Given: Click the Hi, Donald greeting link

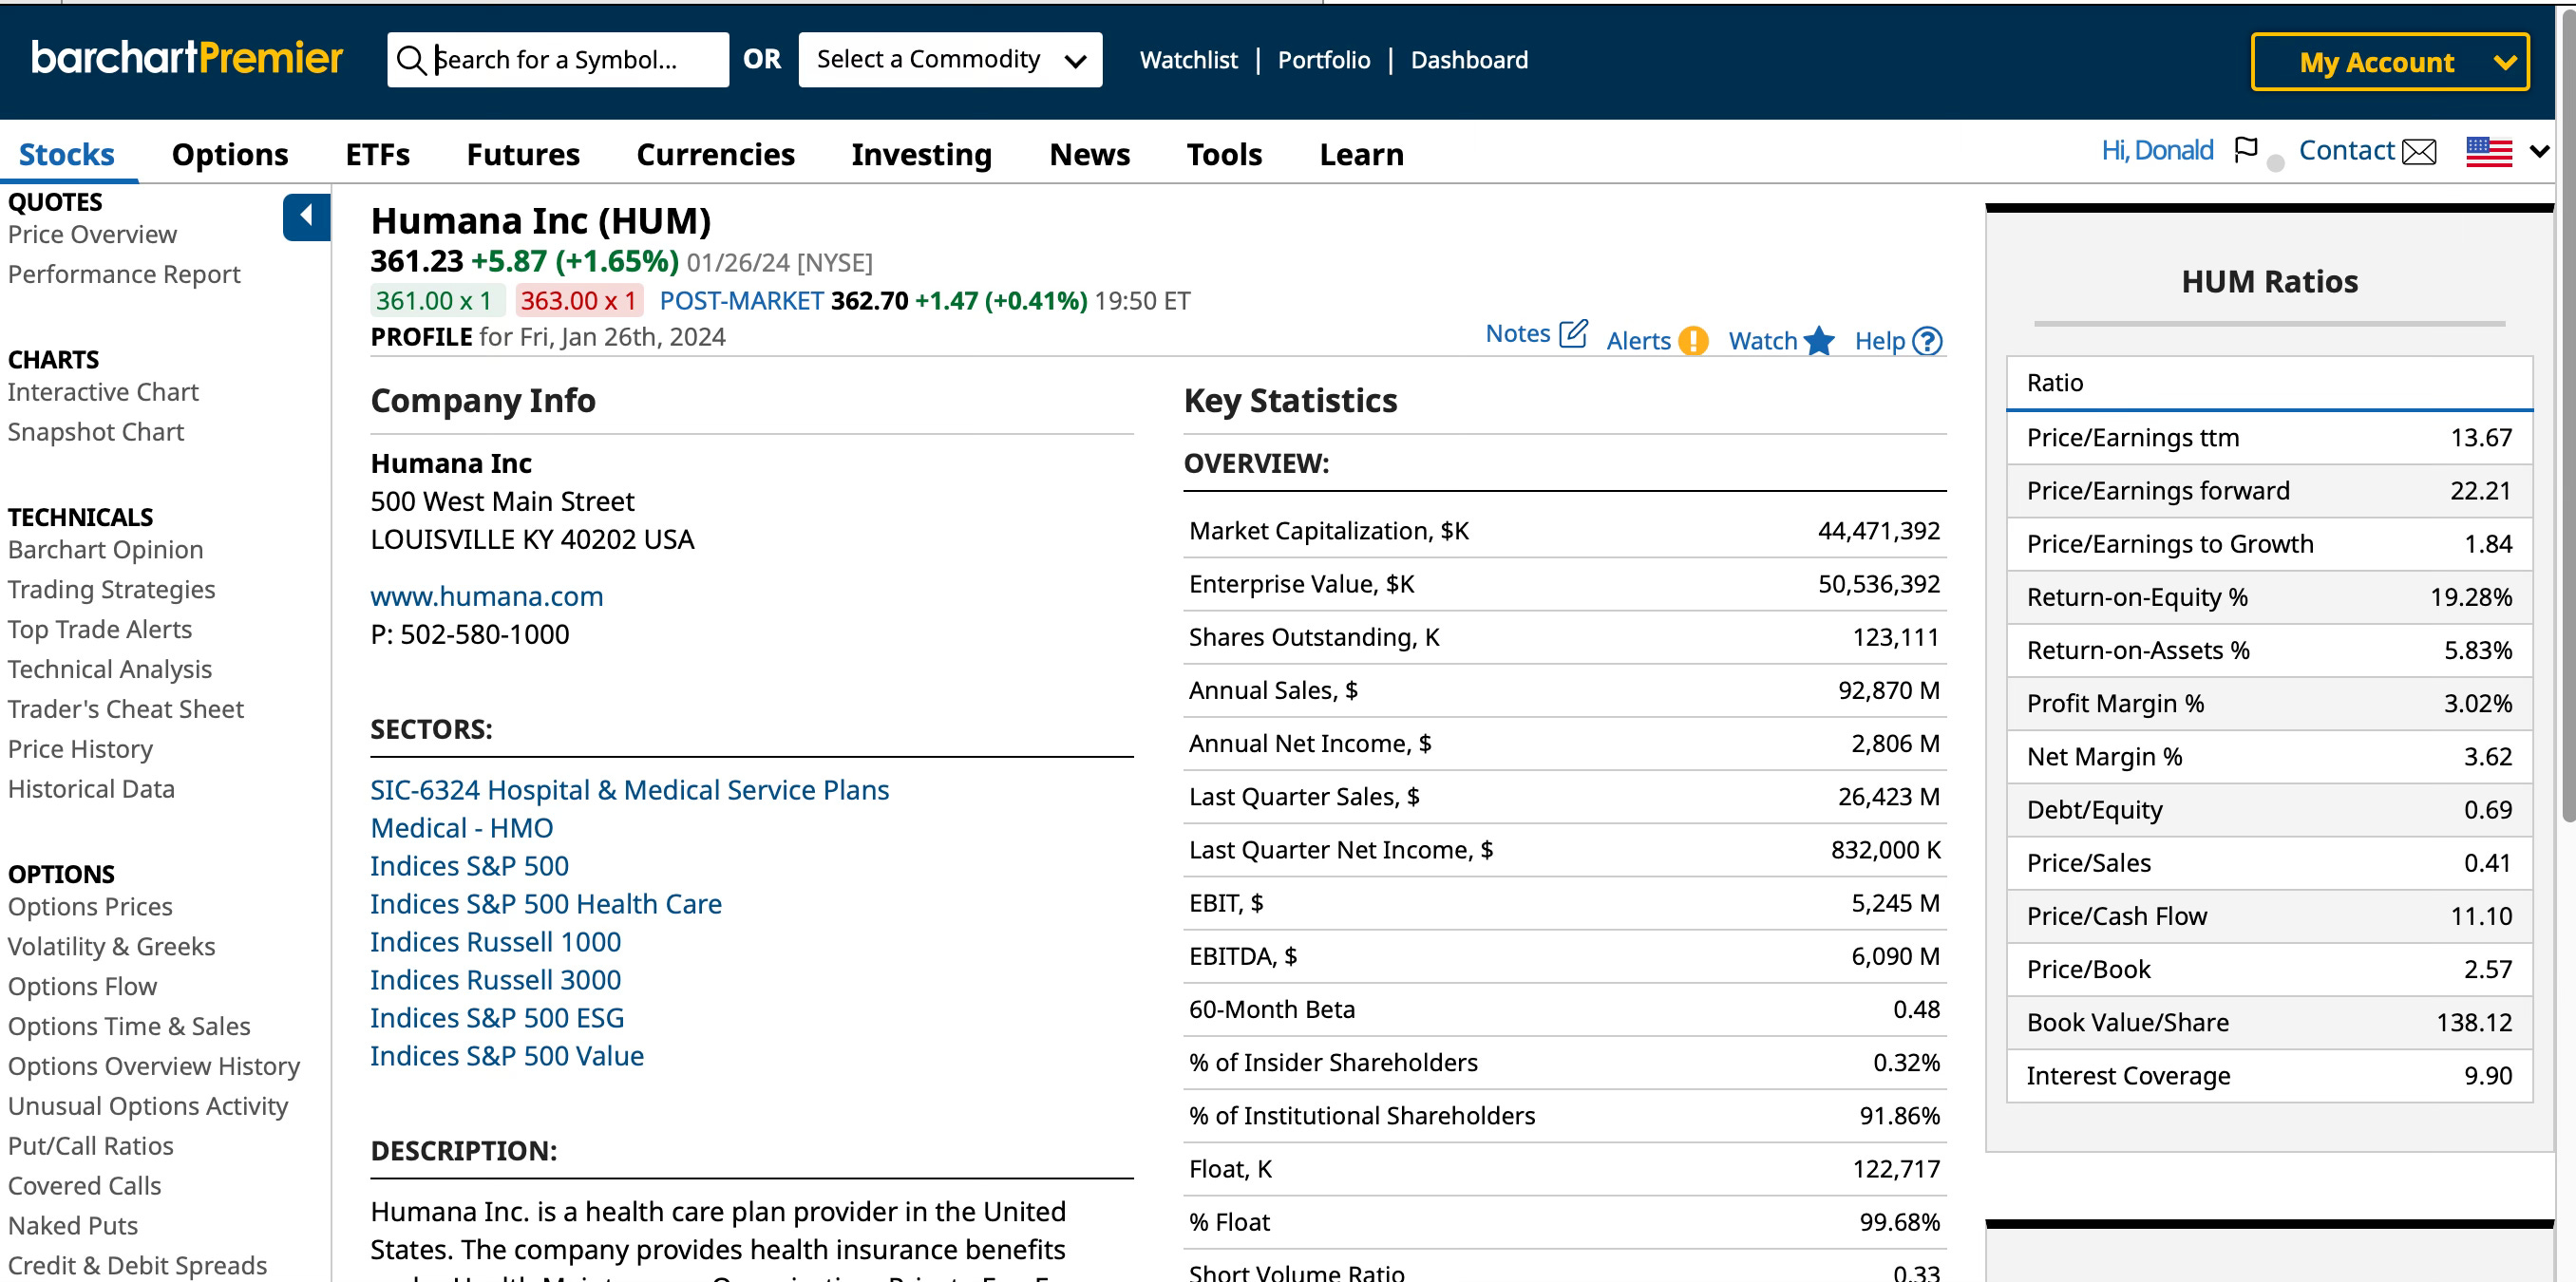Looking at the screenshot, I should 2157,150.
